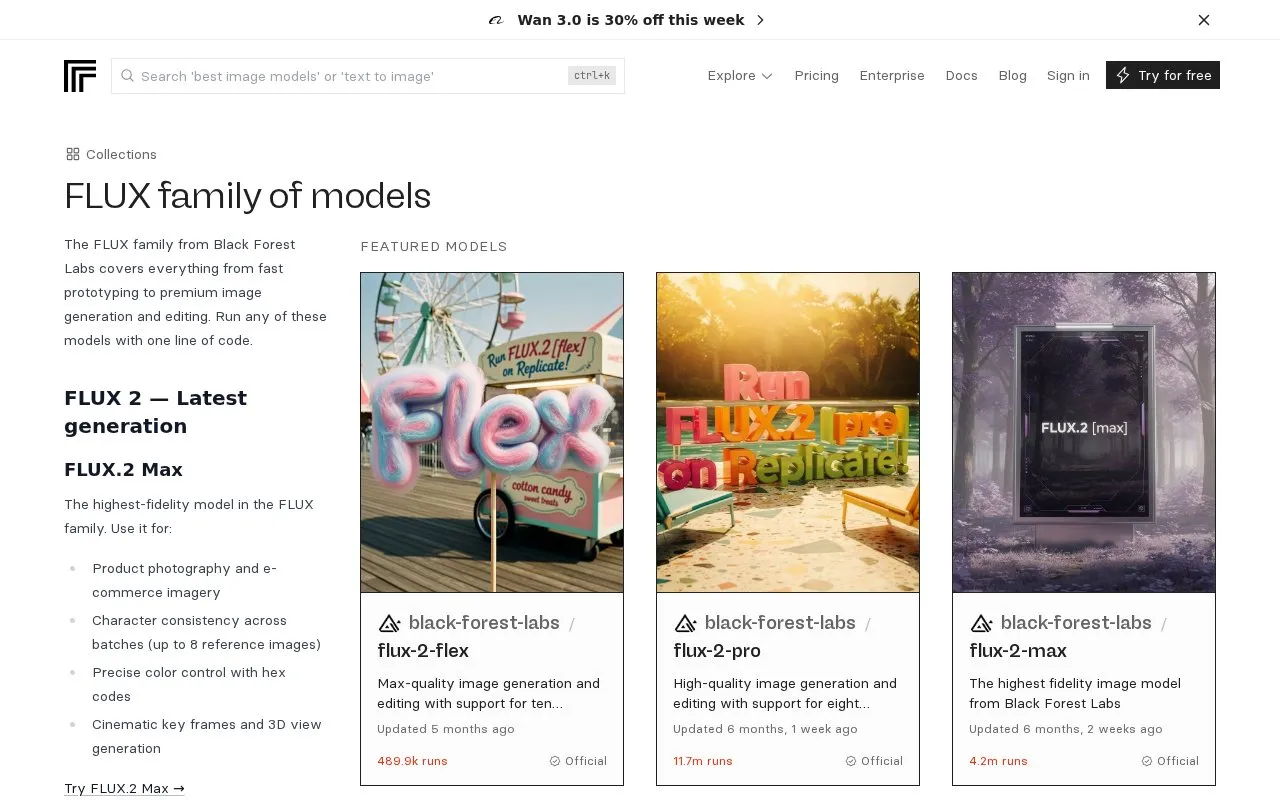Viewport: 1280px width, 800px height.
Task: Click the flux-2-pro 'High-quality image generation' description
Action: pyautogui.click(x=785, y=693)
